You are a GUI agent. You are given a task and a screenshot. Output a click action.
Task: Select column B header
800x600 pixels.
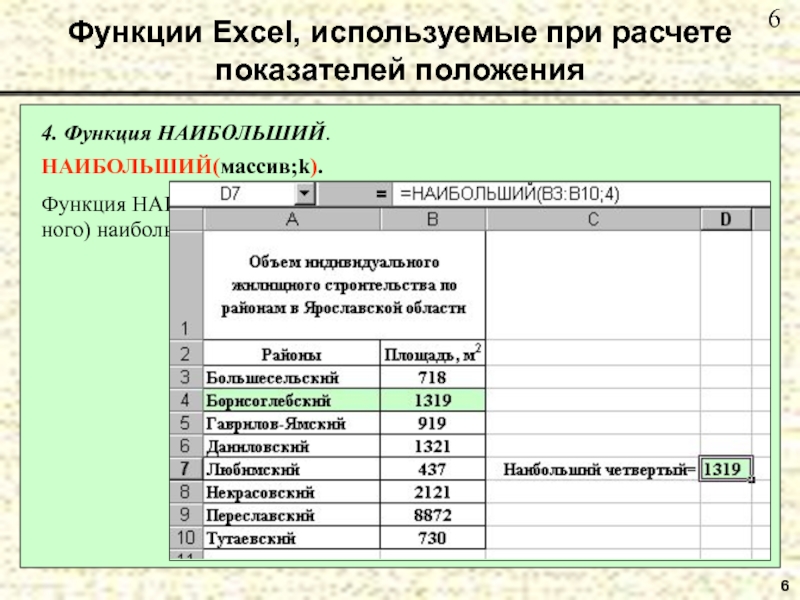pyautogui.click(x=433, y=219)
